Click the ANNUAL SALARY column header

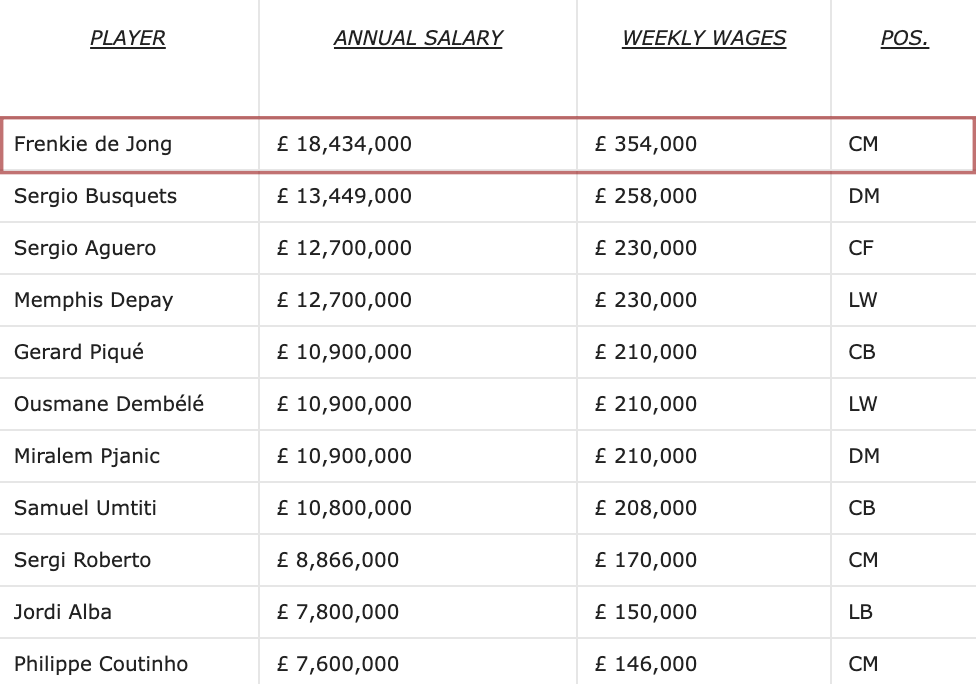point(418,39)
